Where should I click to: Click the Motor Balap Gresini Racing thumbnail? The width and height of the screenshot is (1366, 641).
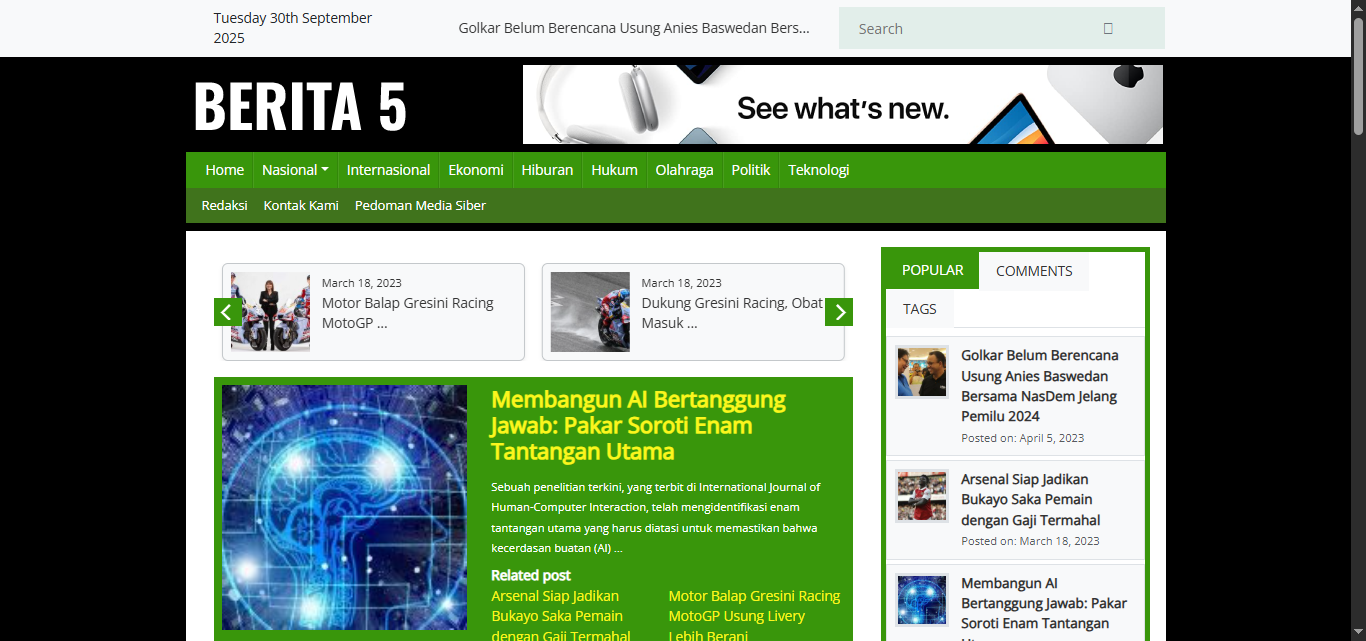(270, 312)
